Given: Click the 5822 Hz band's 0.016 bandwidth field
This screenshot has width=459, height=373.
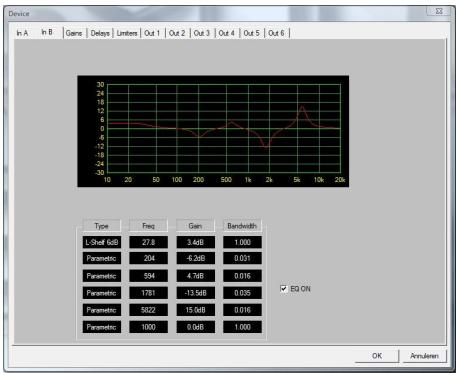Looking at the screenshot, I should [242, 310].
